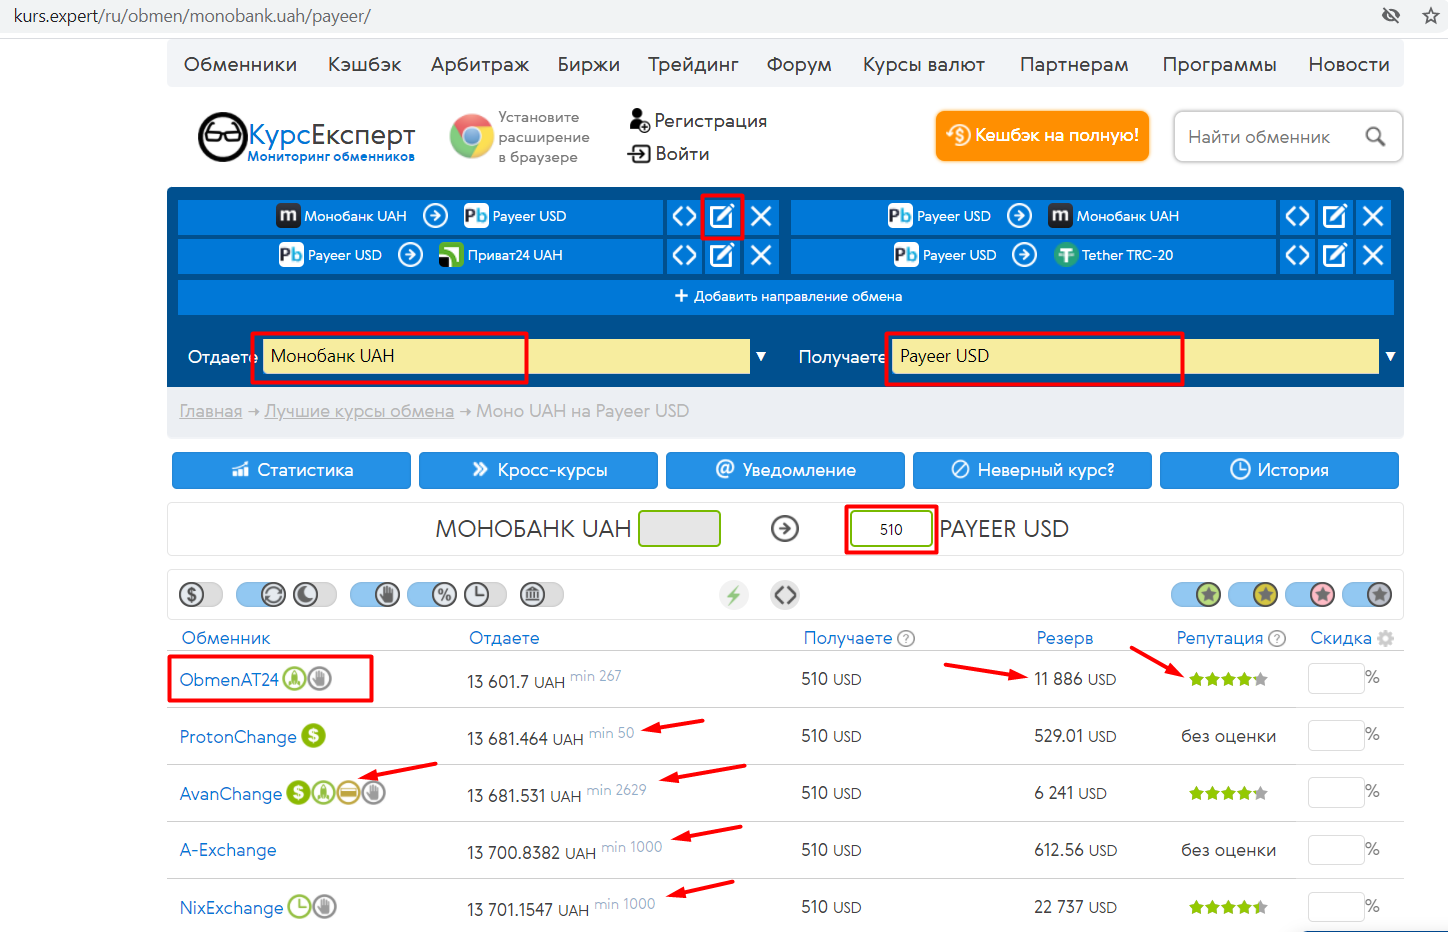Edit the Payeer USD → Монобанк UAH direction

[1335, 216]
